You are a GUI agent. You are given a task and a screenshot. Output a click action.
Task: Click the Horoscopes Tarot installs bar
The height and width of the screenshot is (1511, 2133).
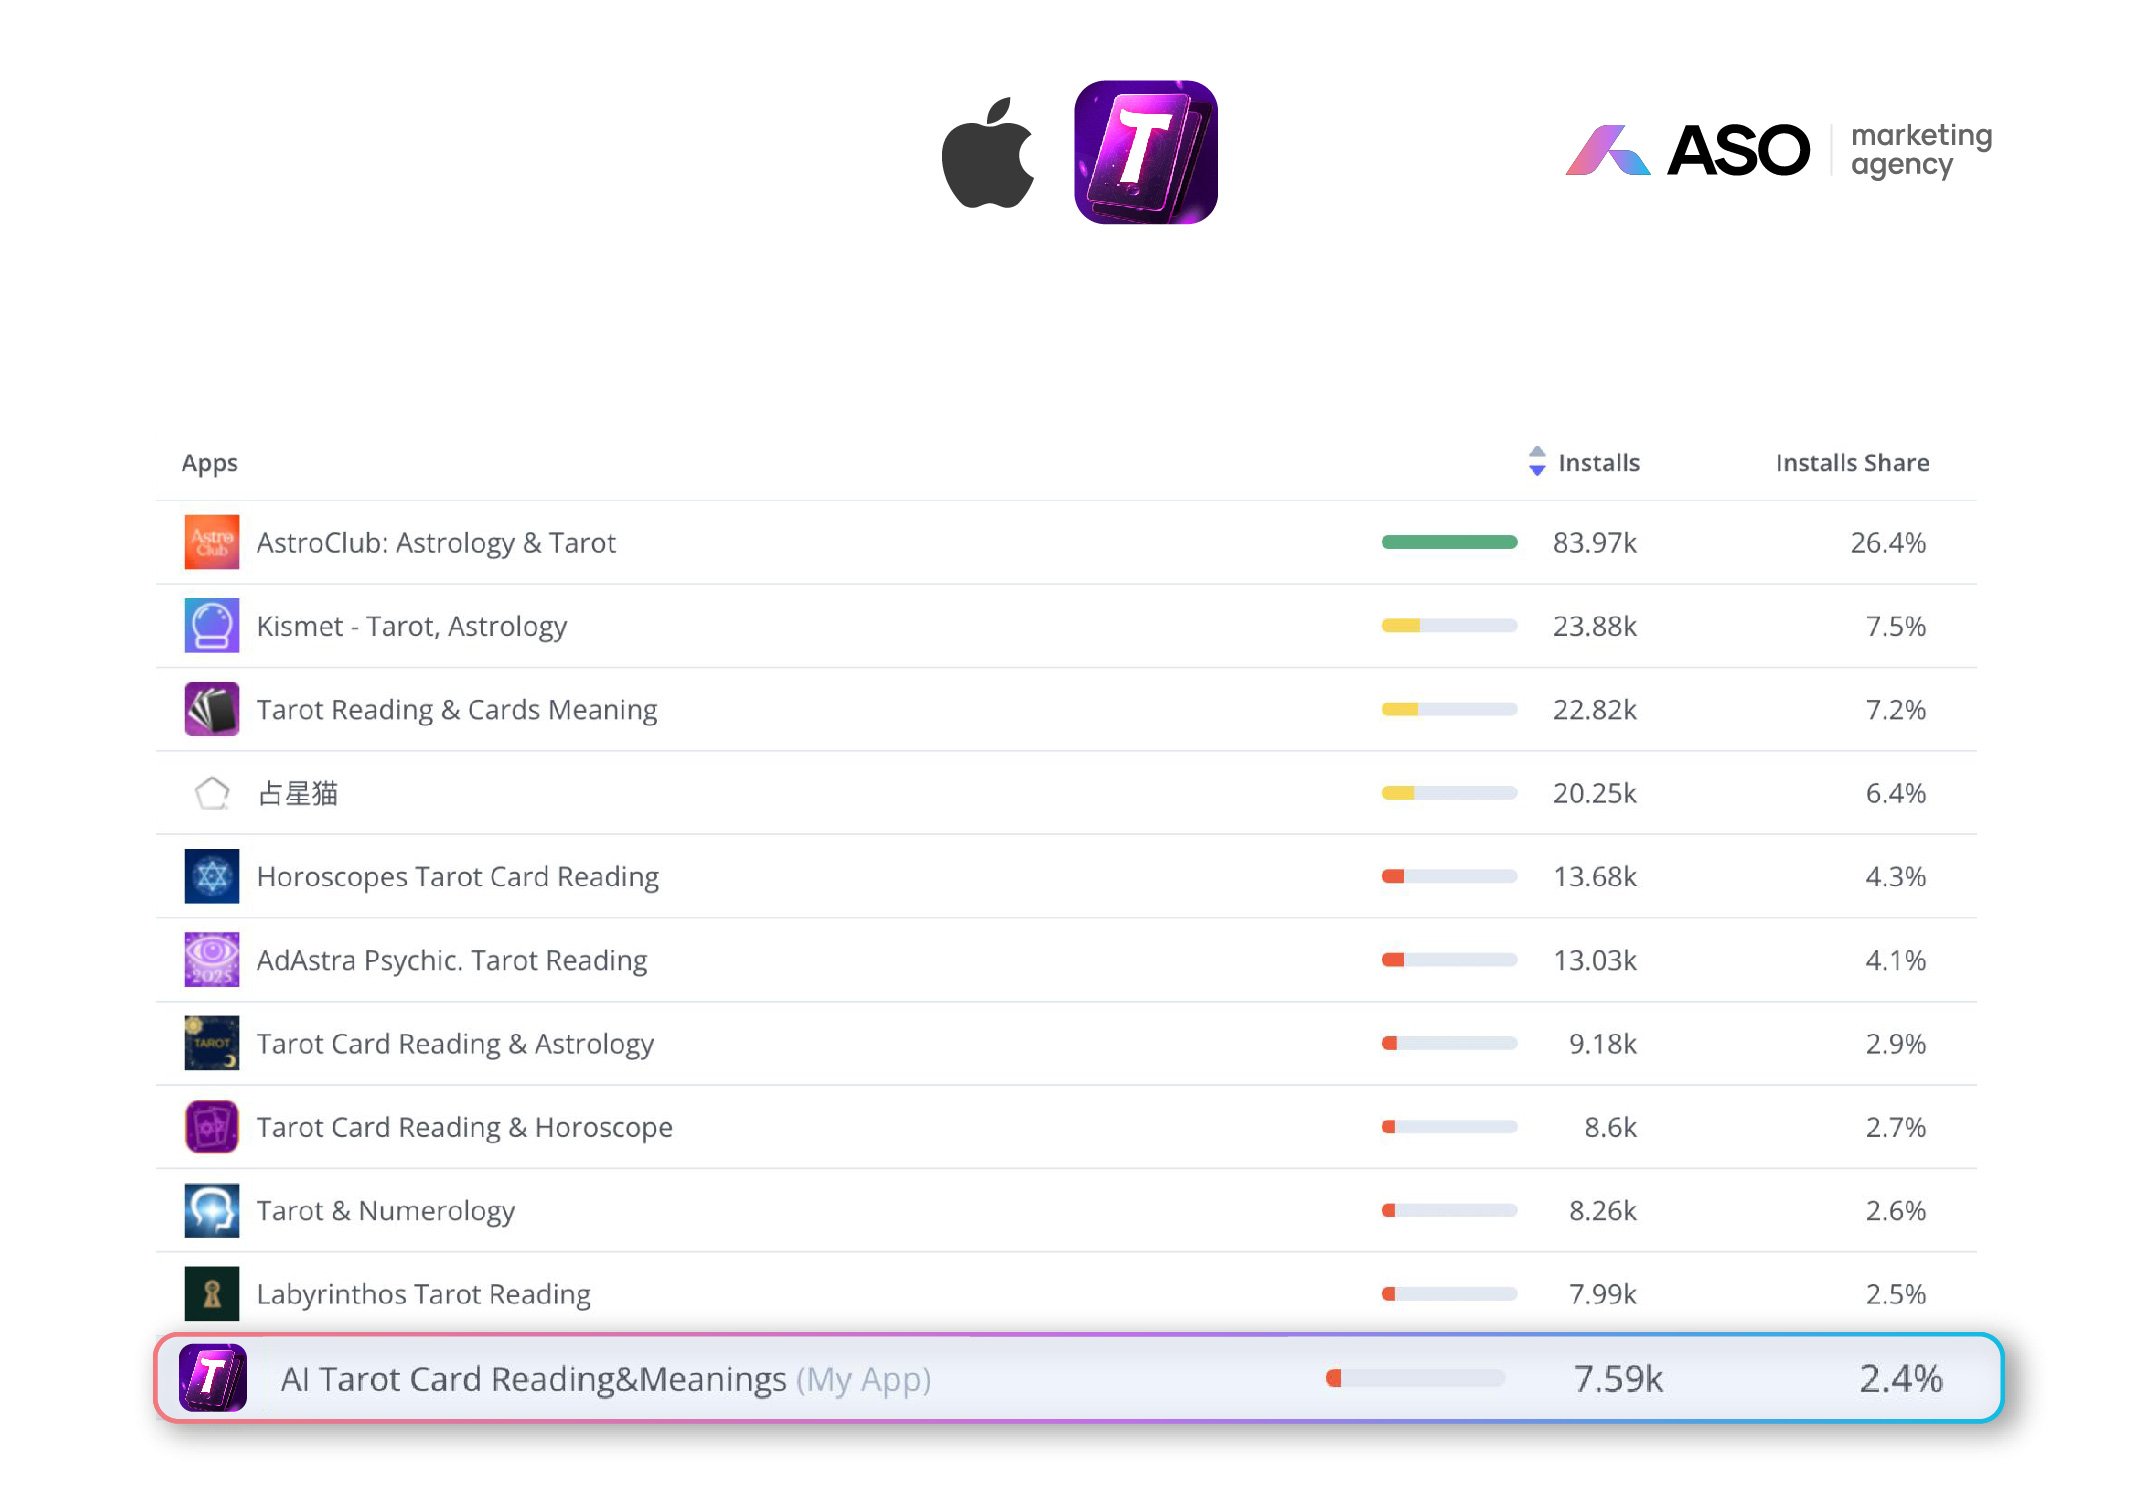[1449, 876]
